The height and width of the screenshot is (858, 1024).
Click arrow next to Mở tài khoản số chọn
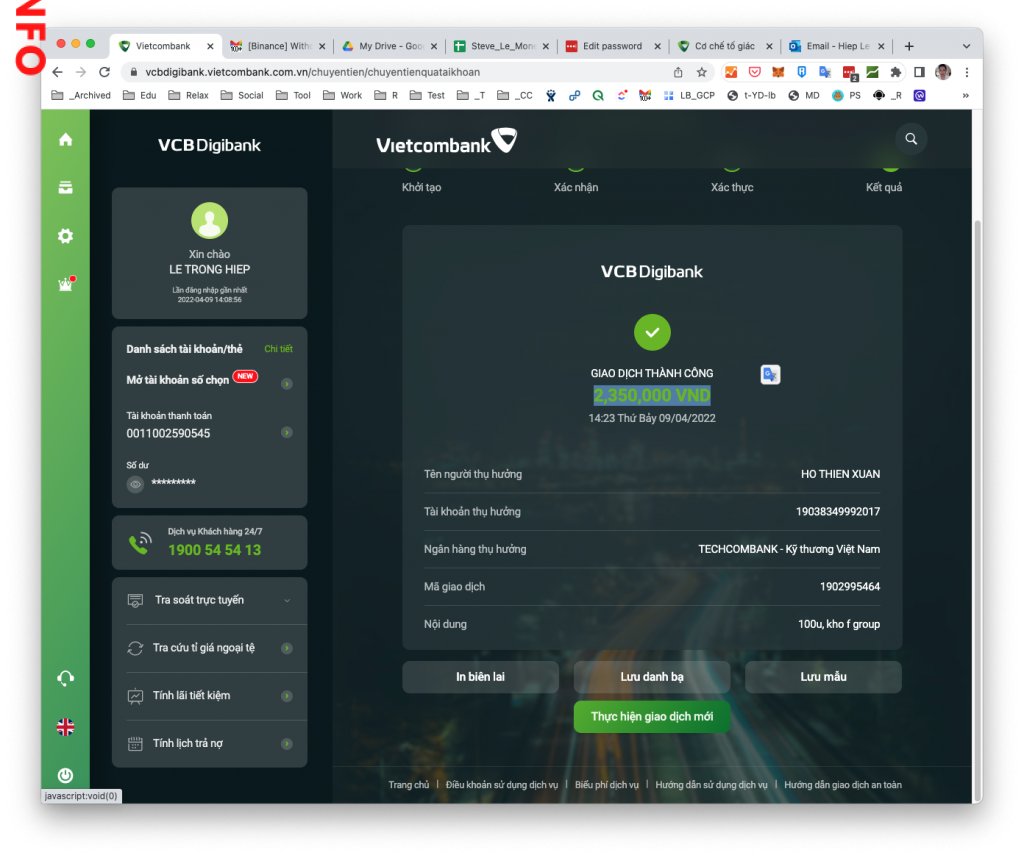point(287,384)
